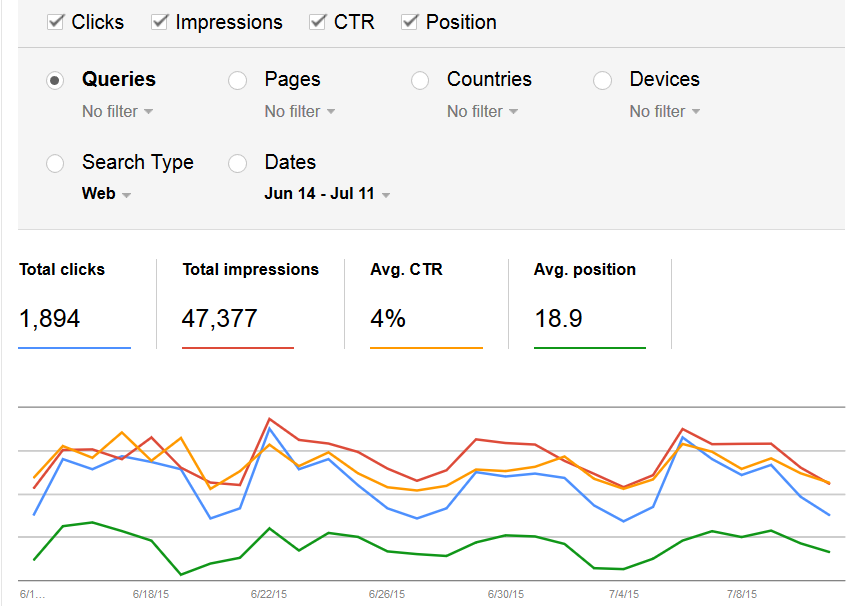Expand the Pages No filter dropdown
Viewport: 847px width, 606px height.
pyautogui.click(x=300, y=112)
